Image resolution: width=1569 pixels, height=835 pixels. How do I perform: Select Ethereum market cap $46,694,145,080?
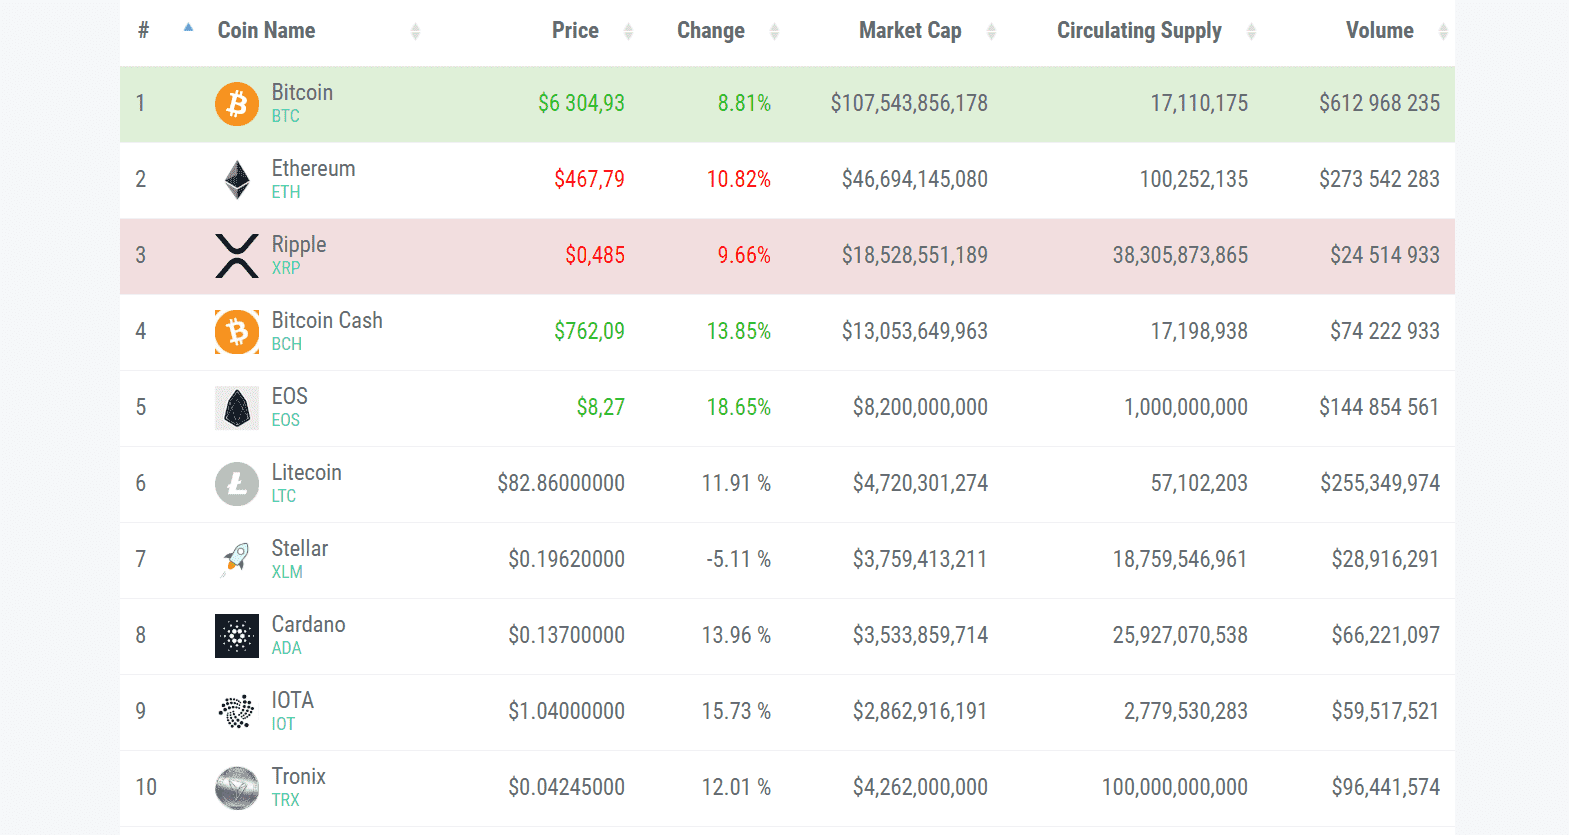(x=915, y=179)
